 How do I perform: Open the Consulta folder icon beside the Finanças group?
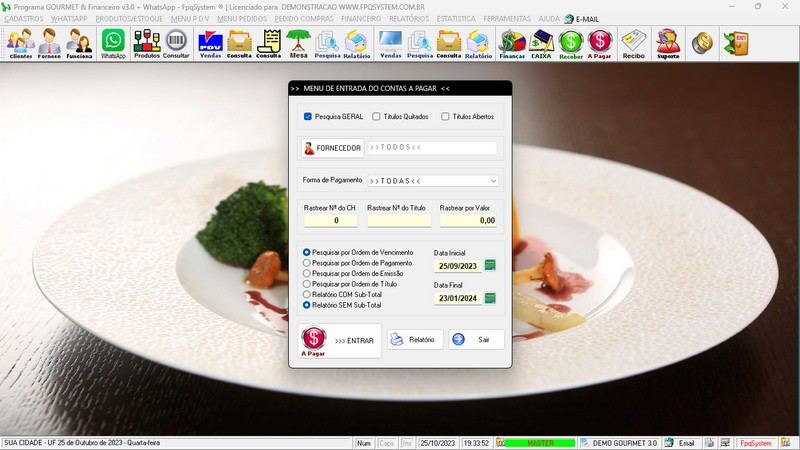pyautogui.click(x=449, y=43)
